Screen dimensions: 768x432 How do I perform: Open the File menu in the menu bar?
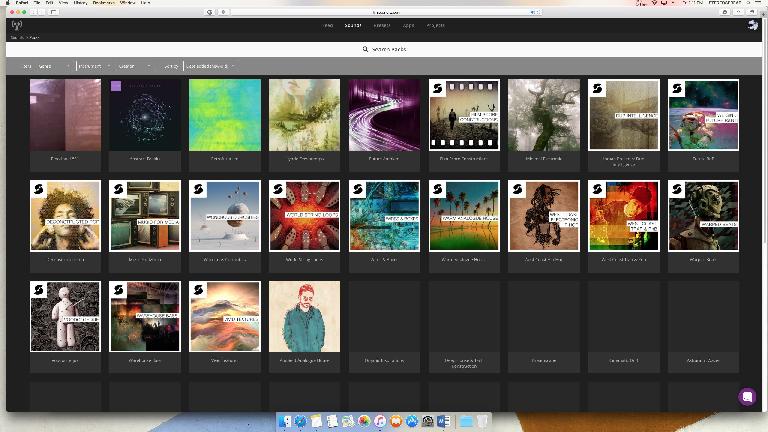click(37, 2)
